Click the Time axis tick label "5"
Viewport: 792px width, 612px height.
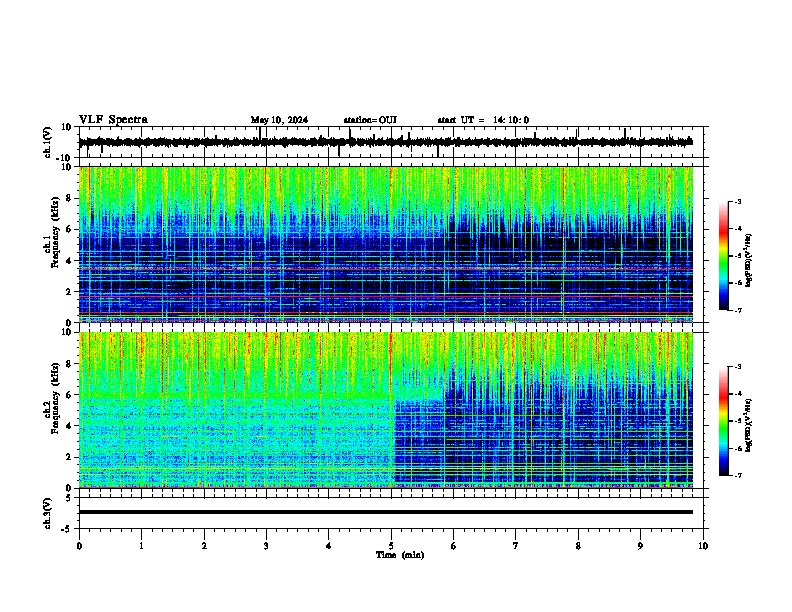[x=391, y=546]
